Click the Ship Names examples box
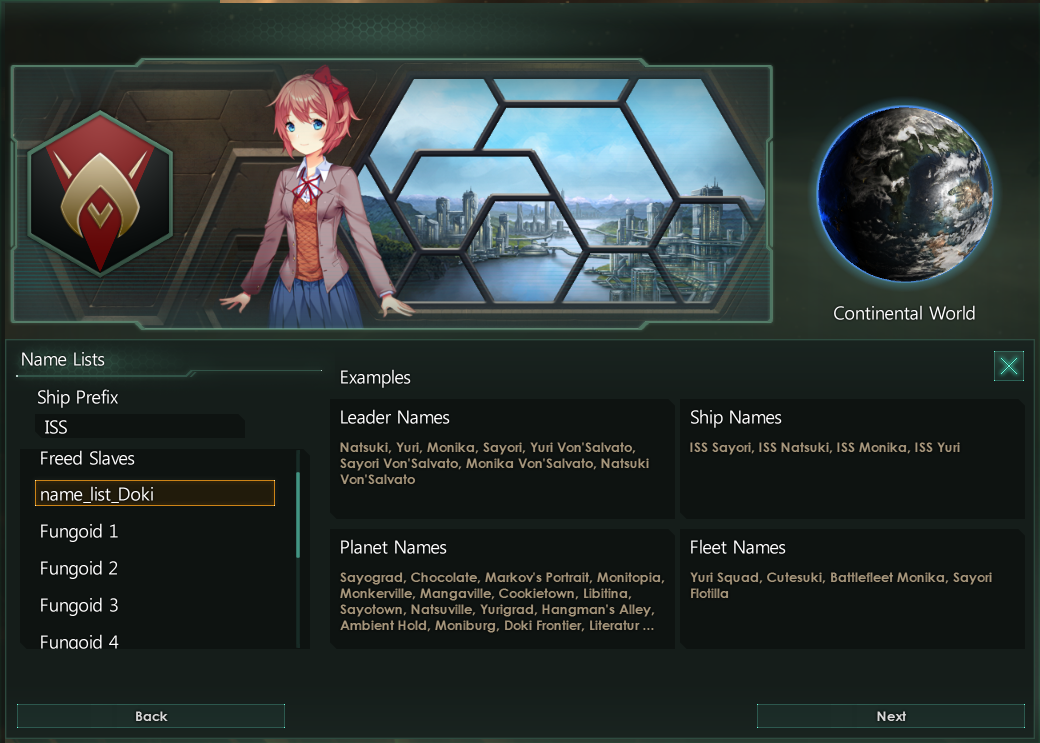This screenshot has width=1040, height=743. (852, 458)
